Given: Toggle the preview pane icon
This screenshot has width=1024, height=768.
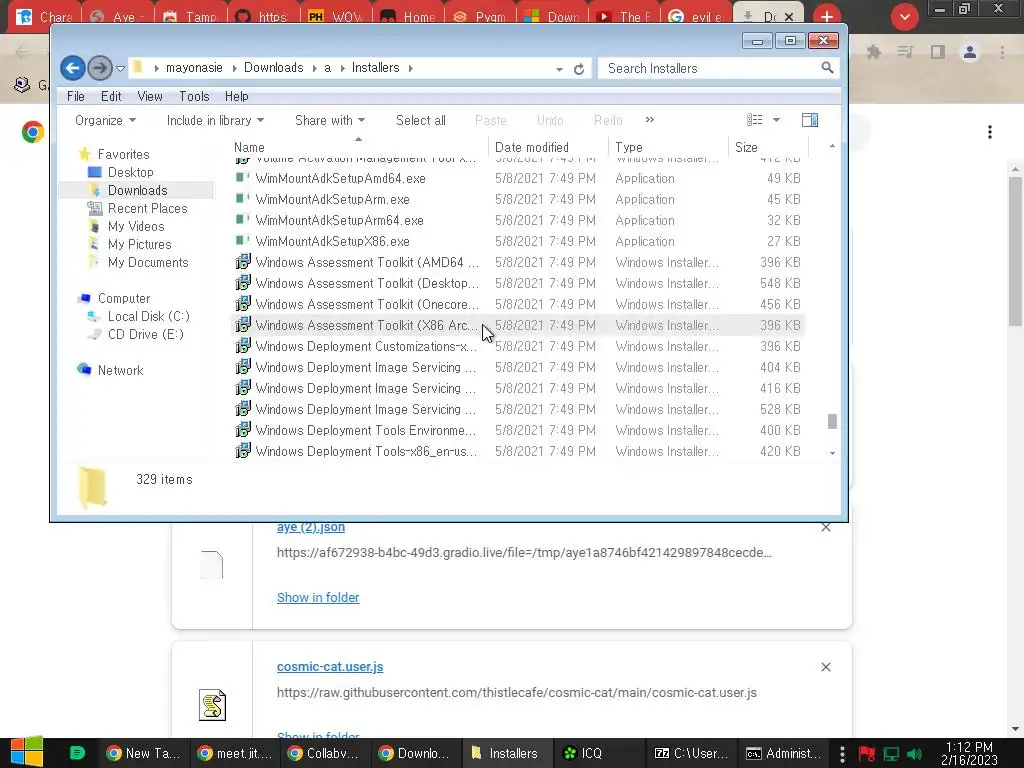Looking at the screenshot, I should coord(810,120).
